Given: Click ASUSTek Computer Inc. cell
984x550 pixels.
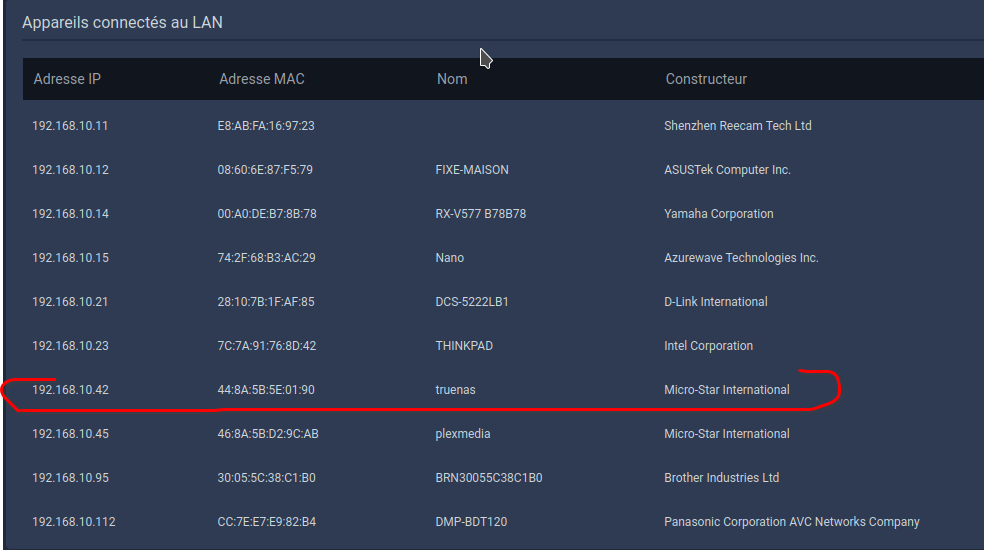Looking at the screenshot, I should point(727,170).
